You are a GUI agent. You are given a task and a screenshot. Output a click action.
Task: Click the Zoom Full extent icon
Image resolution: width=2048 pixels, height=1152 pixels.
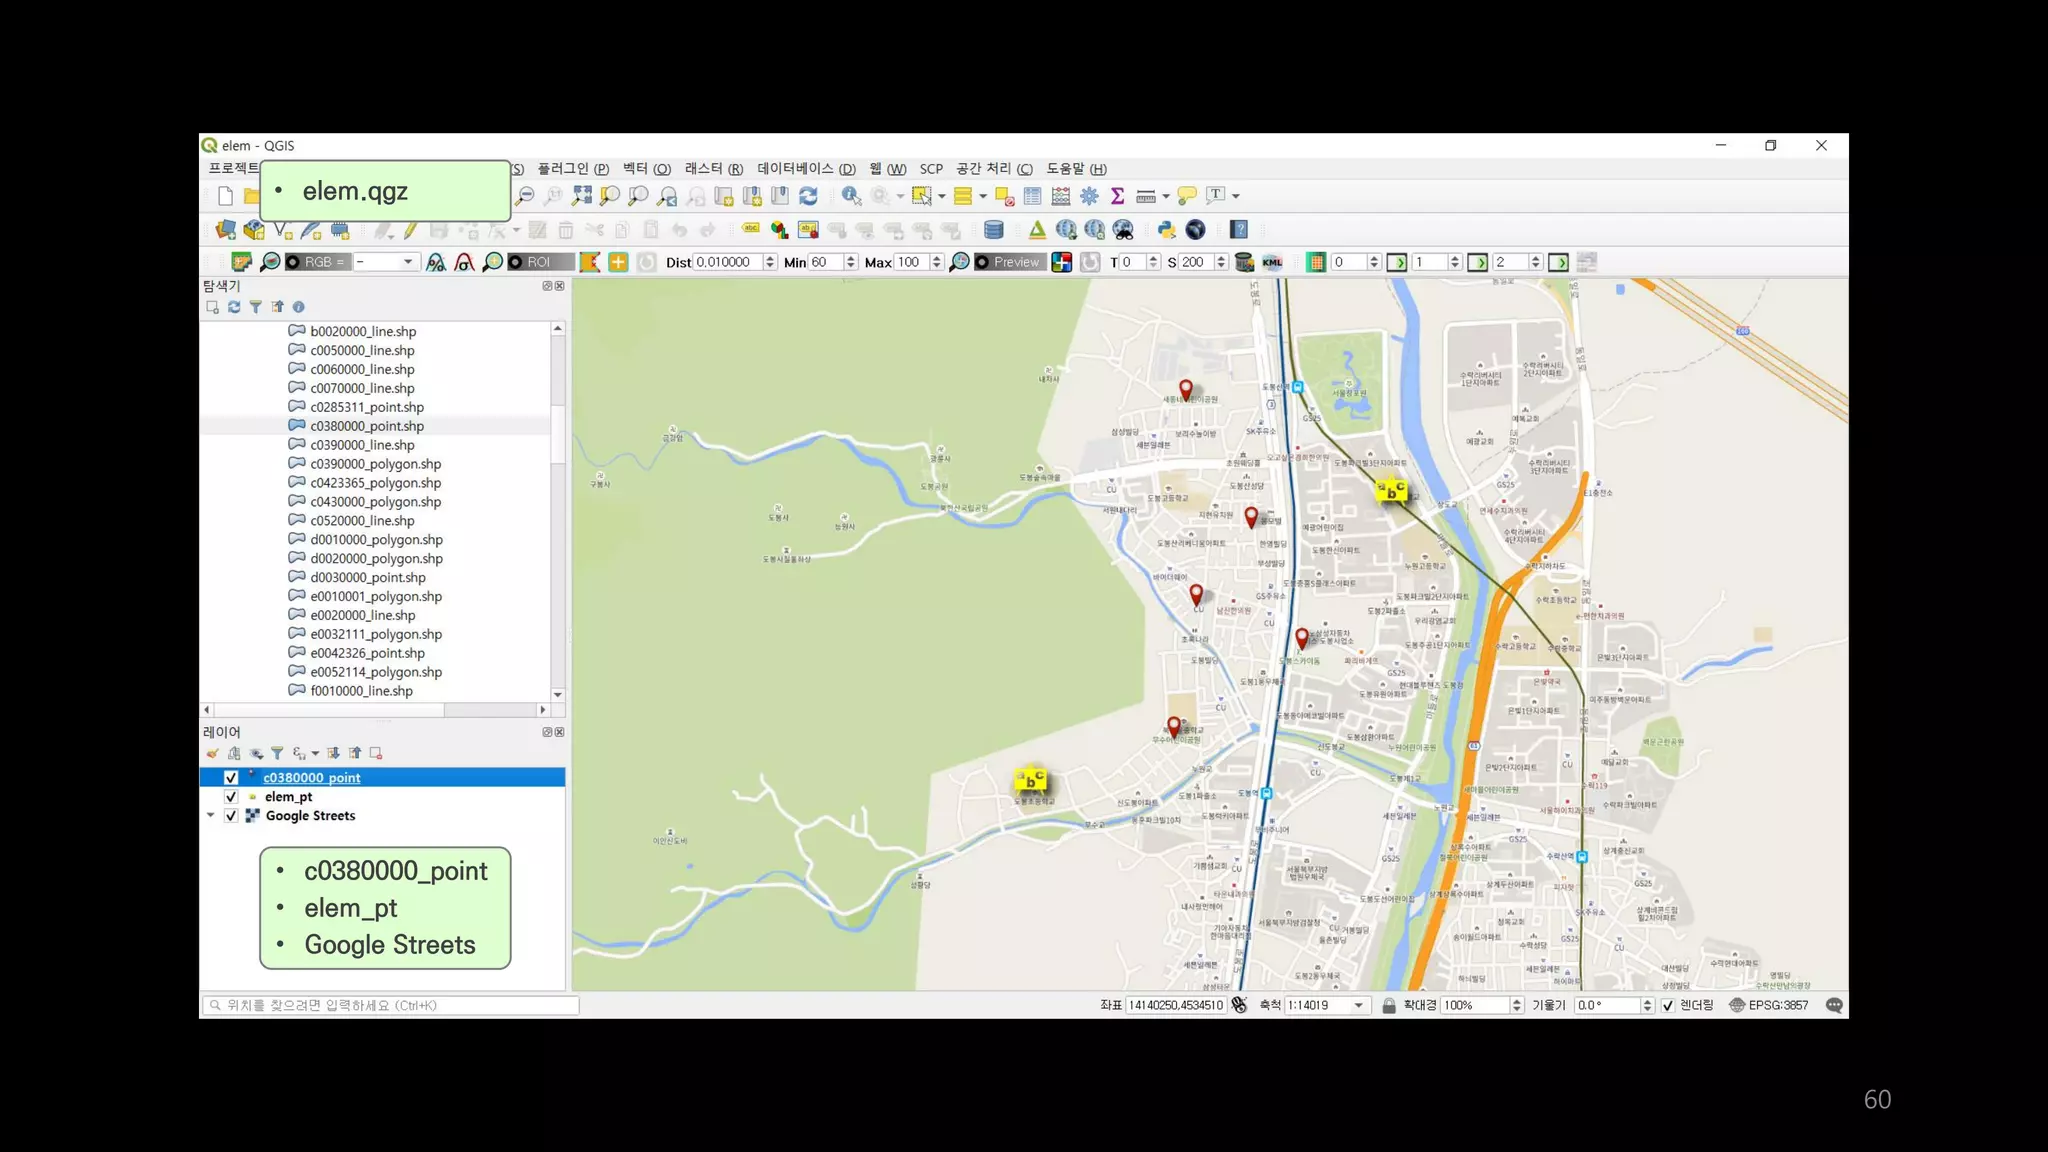click(x=582, y=196)
